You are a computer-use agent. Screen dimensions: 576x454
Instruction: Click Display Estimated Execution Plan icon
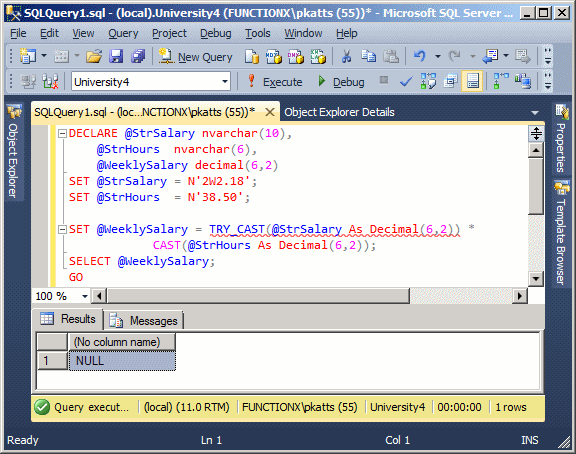(x=428, y=81)
